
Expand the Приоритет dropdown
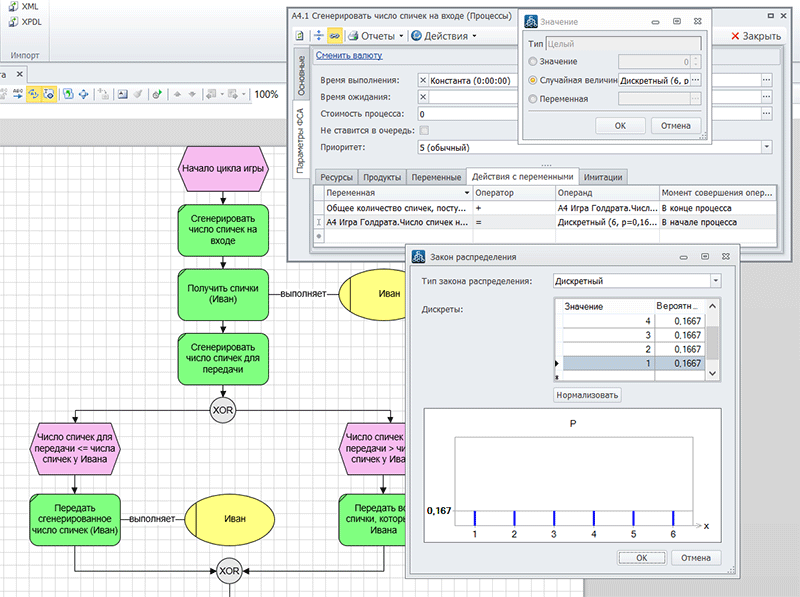(x=766, y=147)
